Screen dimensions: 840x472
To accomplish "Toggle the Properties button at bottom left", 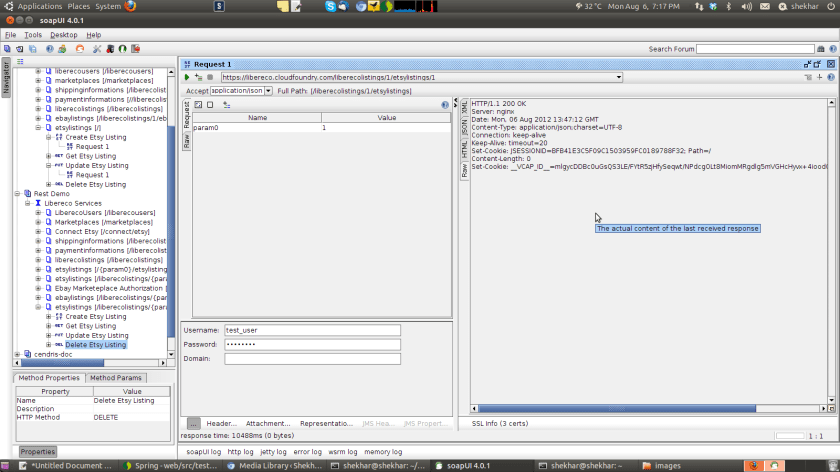I will (38, 452).
